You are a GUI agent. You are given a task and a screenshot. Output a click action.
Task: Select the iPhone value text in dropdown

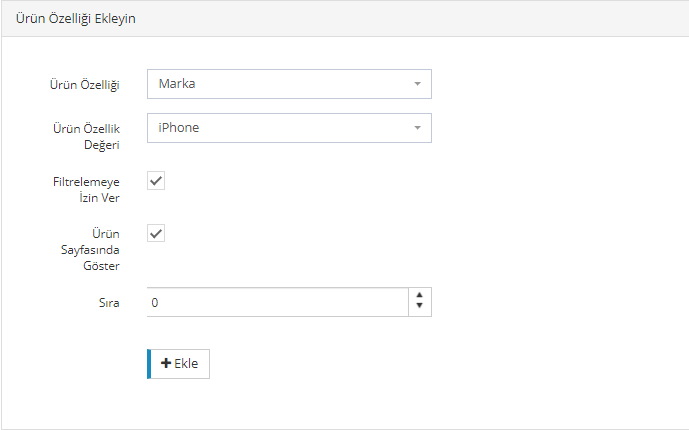(179, 128)
